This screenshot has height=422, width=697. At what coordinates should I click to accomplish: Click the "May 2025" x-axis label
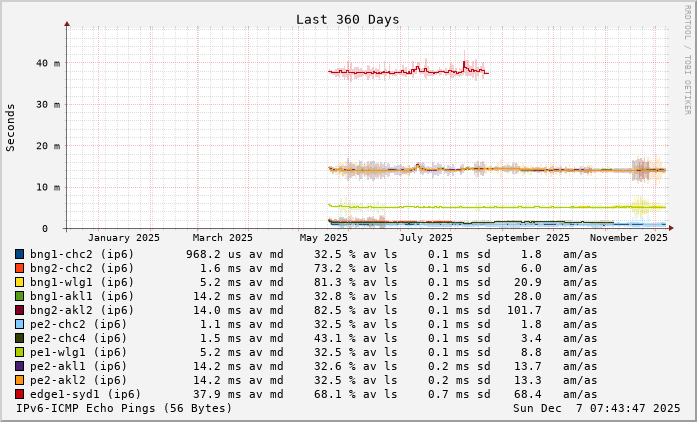323,238
